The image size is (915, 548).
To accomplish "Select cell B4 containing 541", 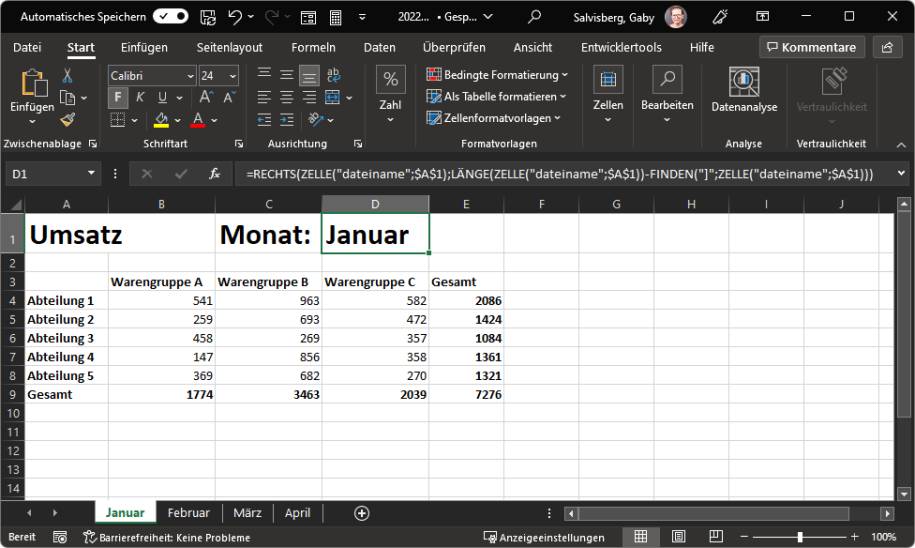I will click(161, 300).
